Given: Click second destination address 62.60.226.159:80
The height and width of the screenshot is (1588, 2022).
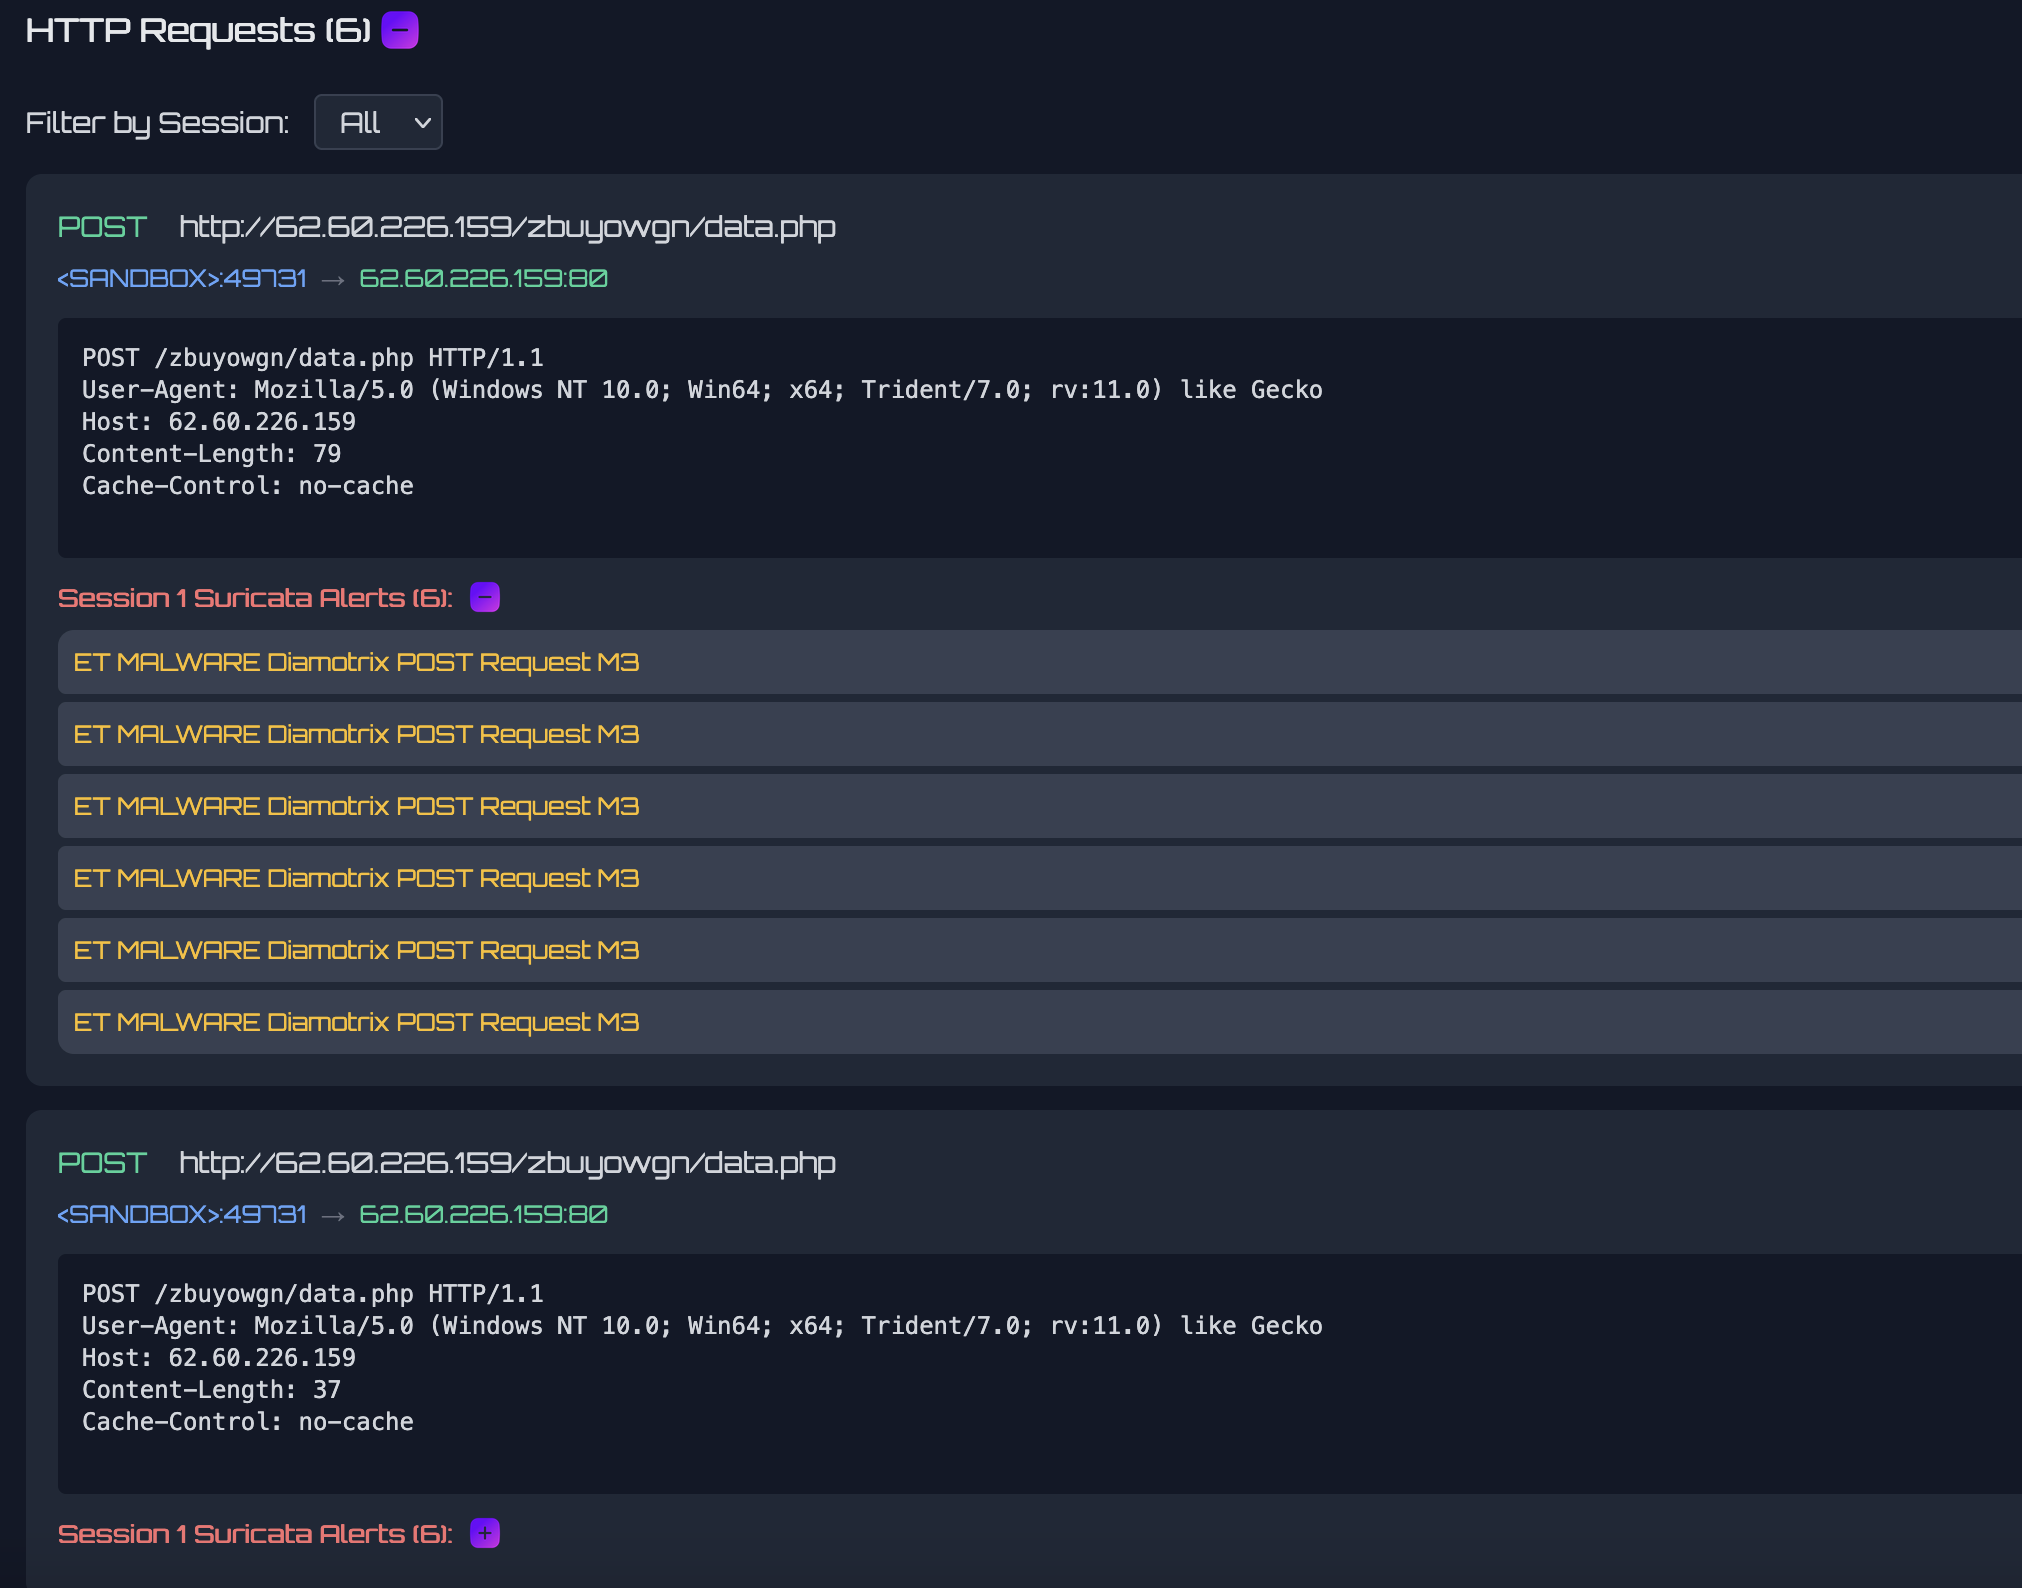Looking at the screenshot, I should coord(483,1214).
